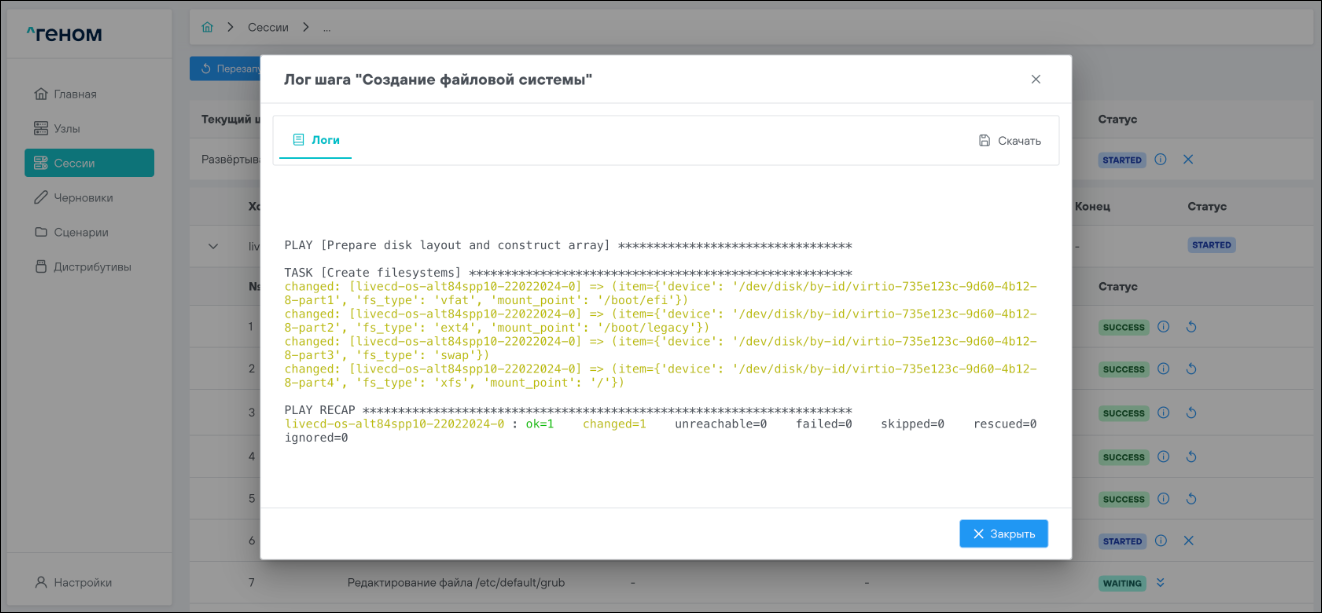Cancel the current session with top X icon

[x=1188, y=160]
